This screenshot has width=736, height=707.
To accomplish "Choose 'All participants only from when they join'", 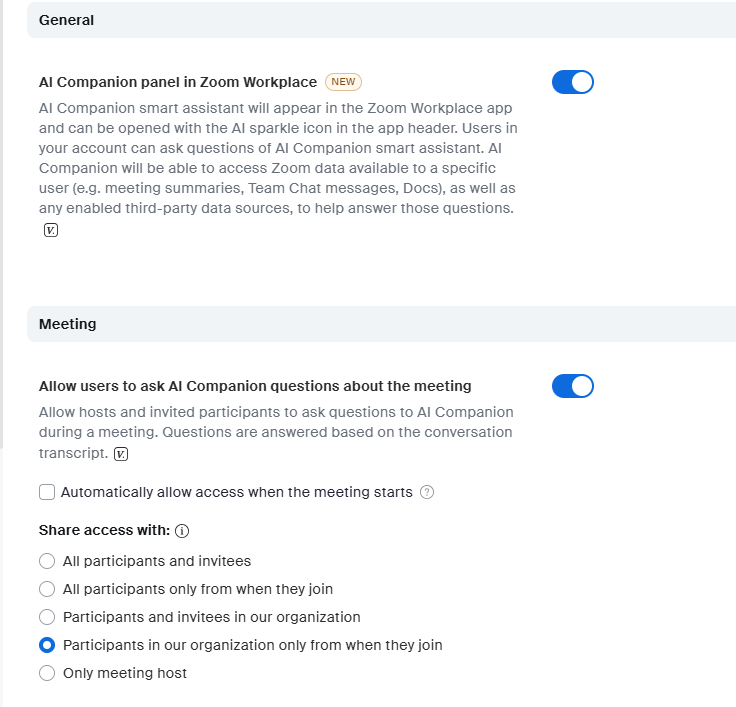I will 47,589.
